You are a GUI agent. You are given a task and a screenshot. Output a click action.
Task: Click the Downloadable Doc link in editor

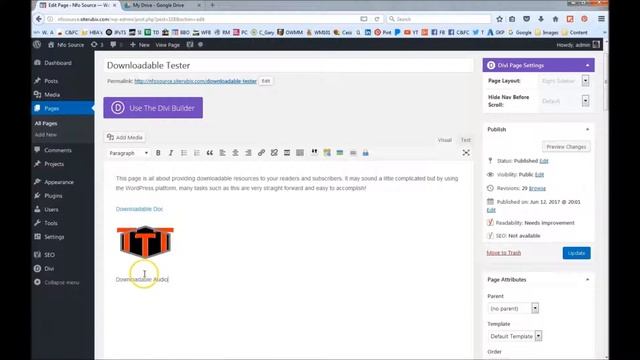pos(139,209)
